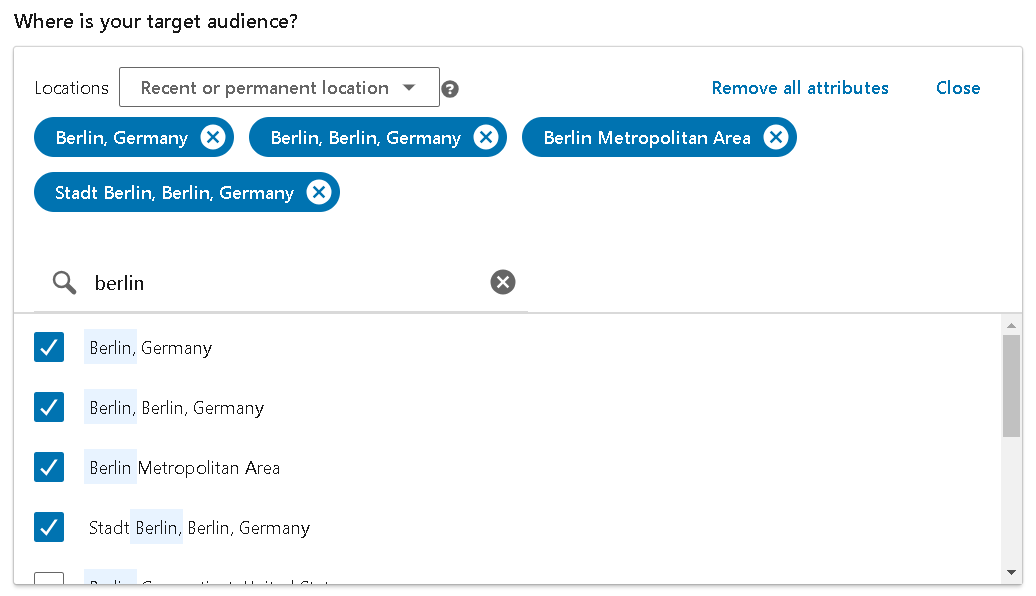The height and width of the screenshot is (596, 1036).
Task: Check the partially visible fifth Berlin result checkbox
Action: (49, 579)
